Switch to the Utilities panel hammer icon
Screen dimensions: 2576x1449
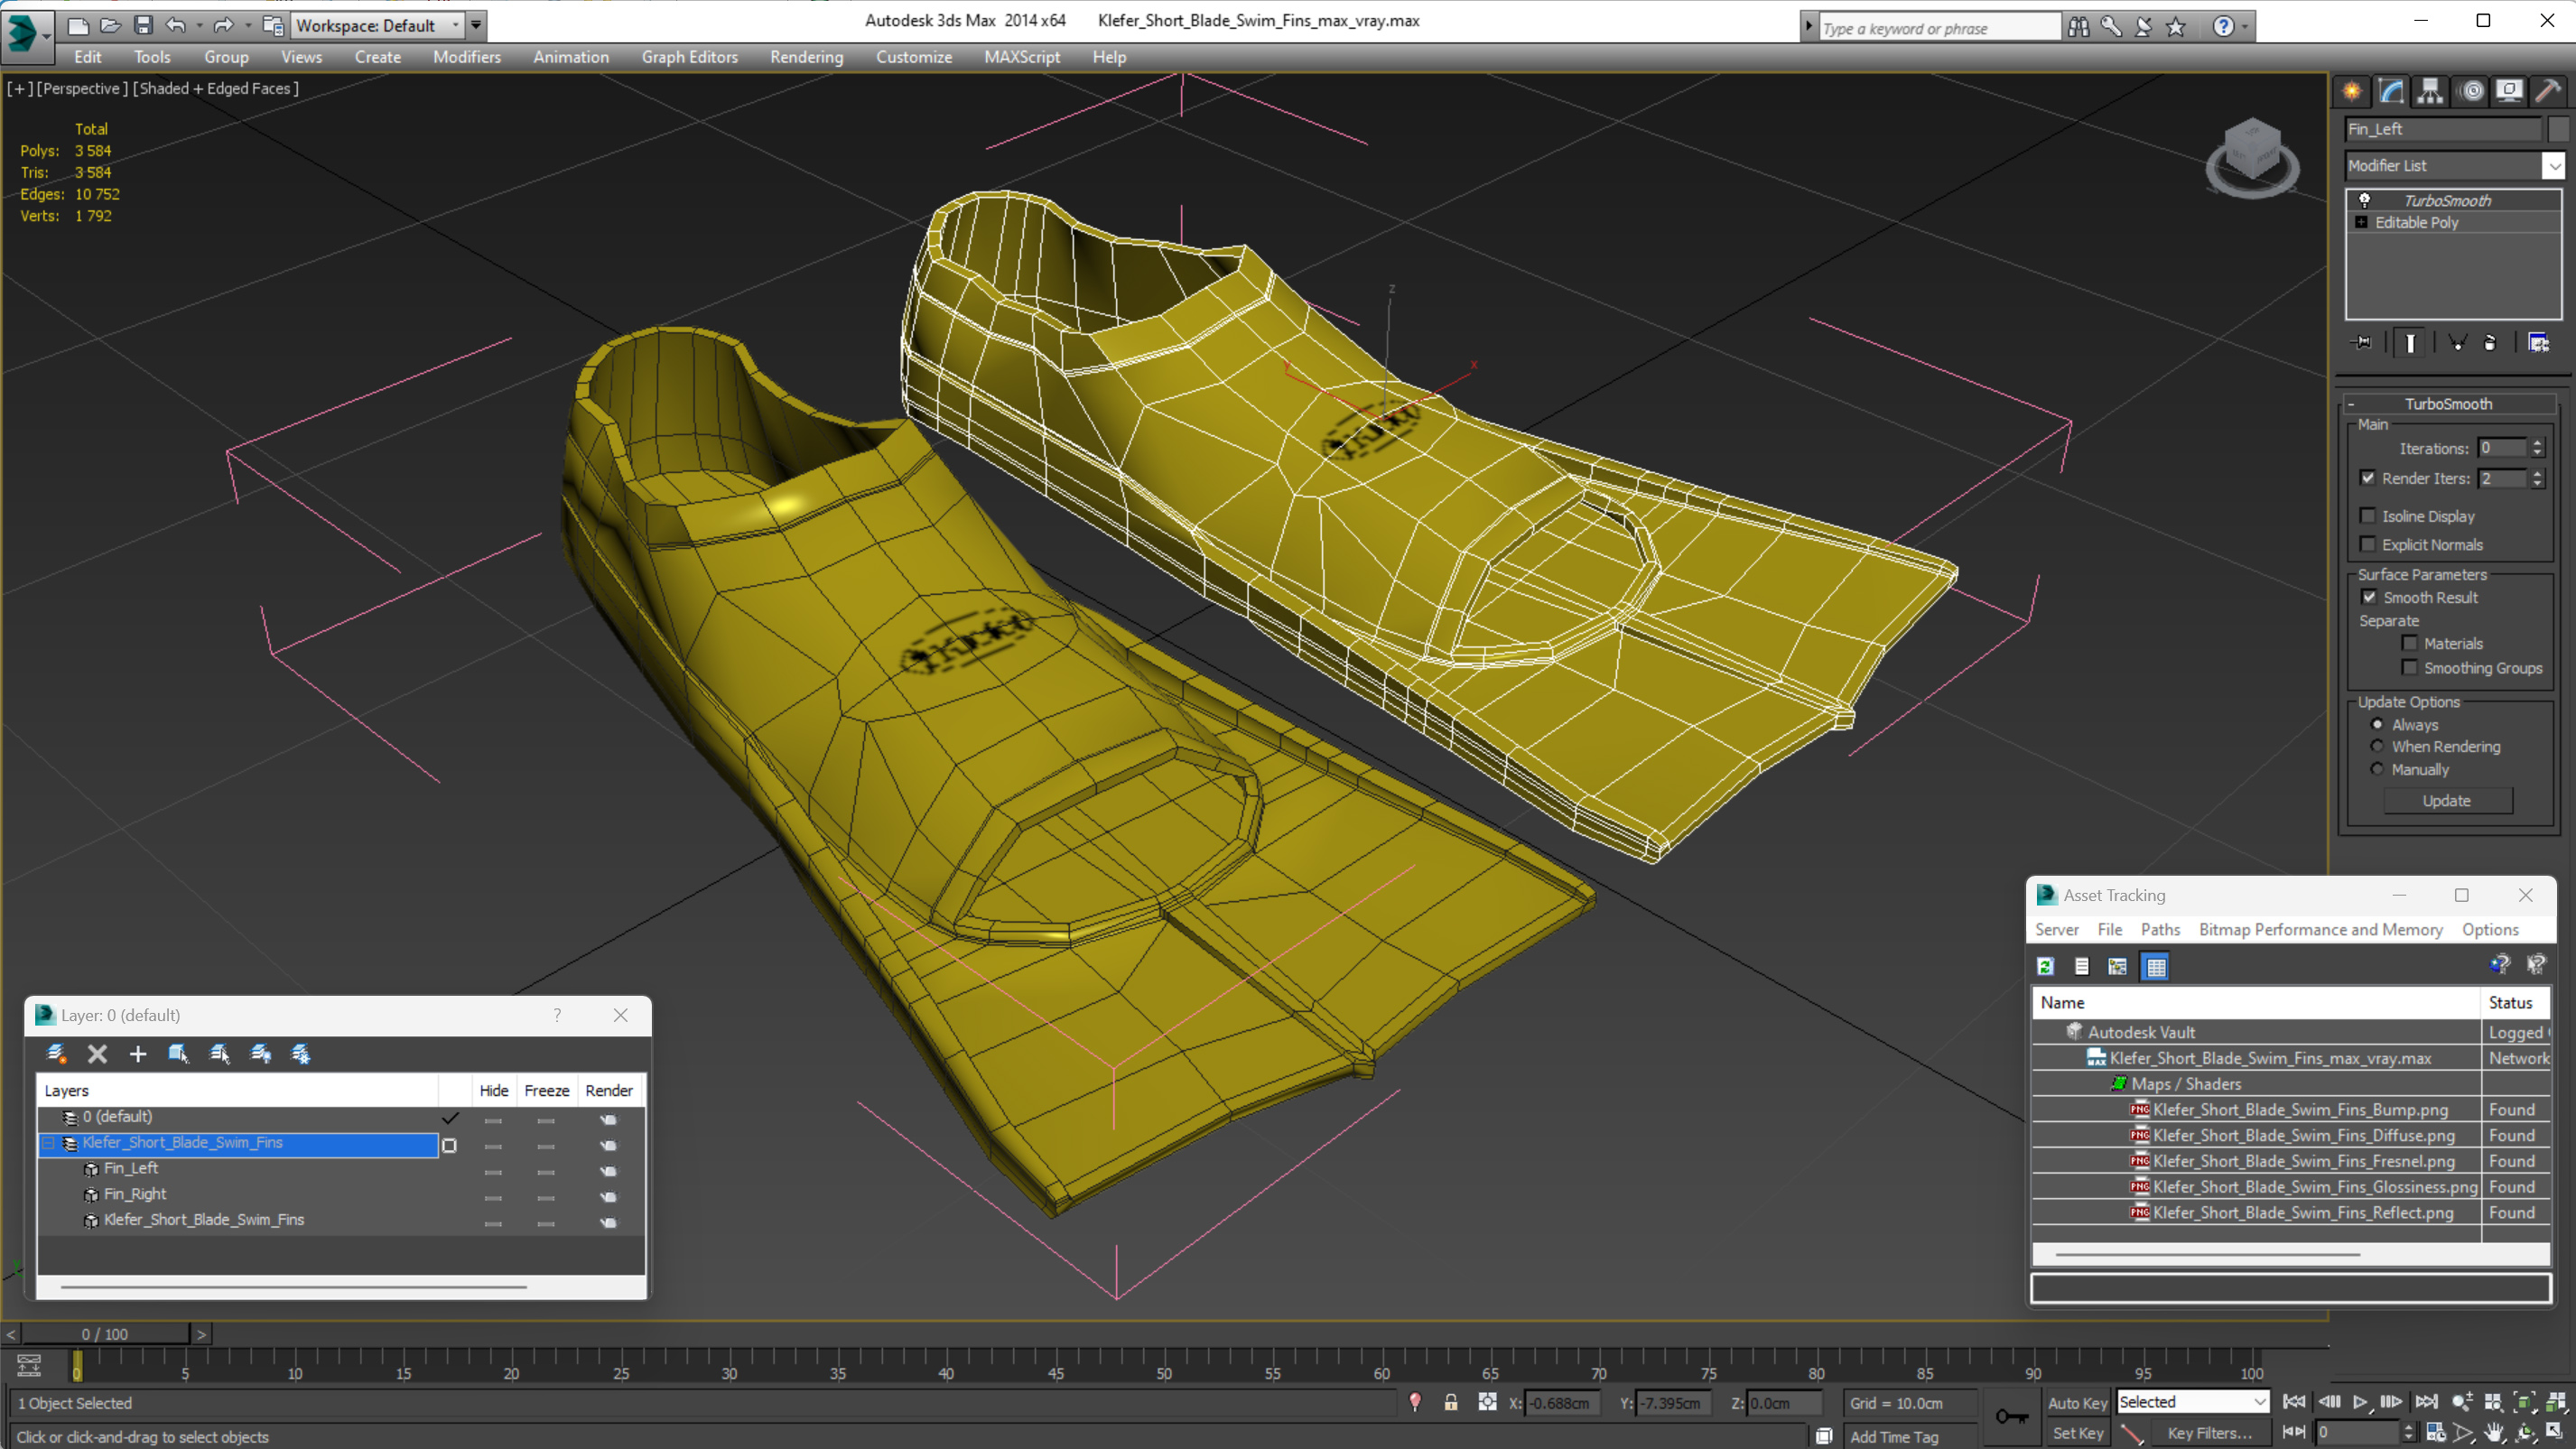pyautogui.click(x=2547, y=91)
